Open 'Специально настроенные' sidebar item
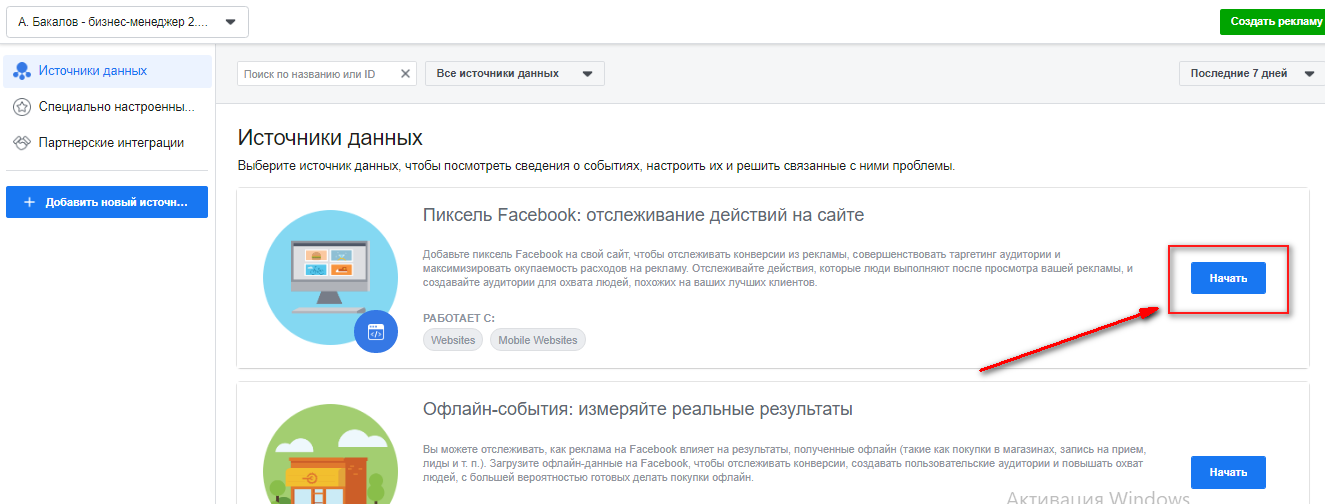This screenshot has width=1325, height=504. [116, 107]
